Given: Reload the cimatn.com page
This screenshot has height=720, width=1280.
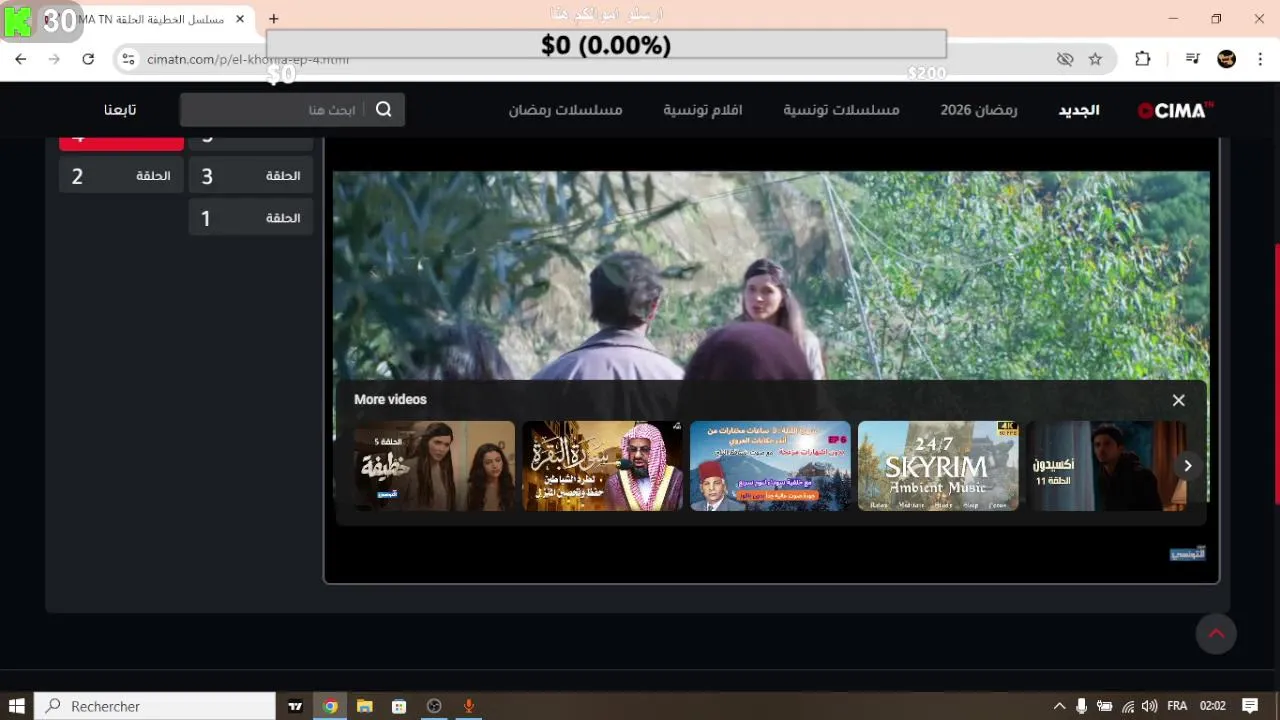Looking at the screenshot, I should tap(88, 59).
